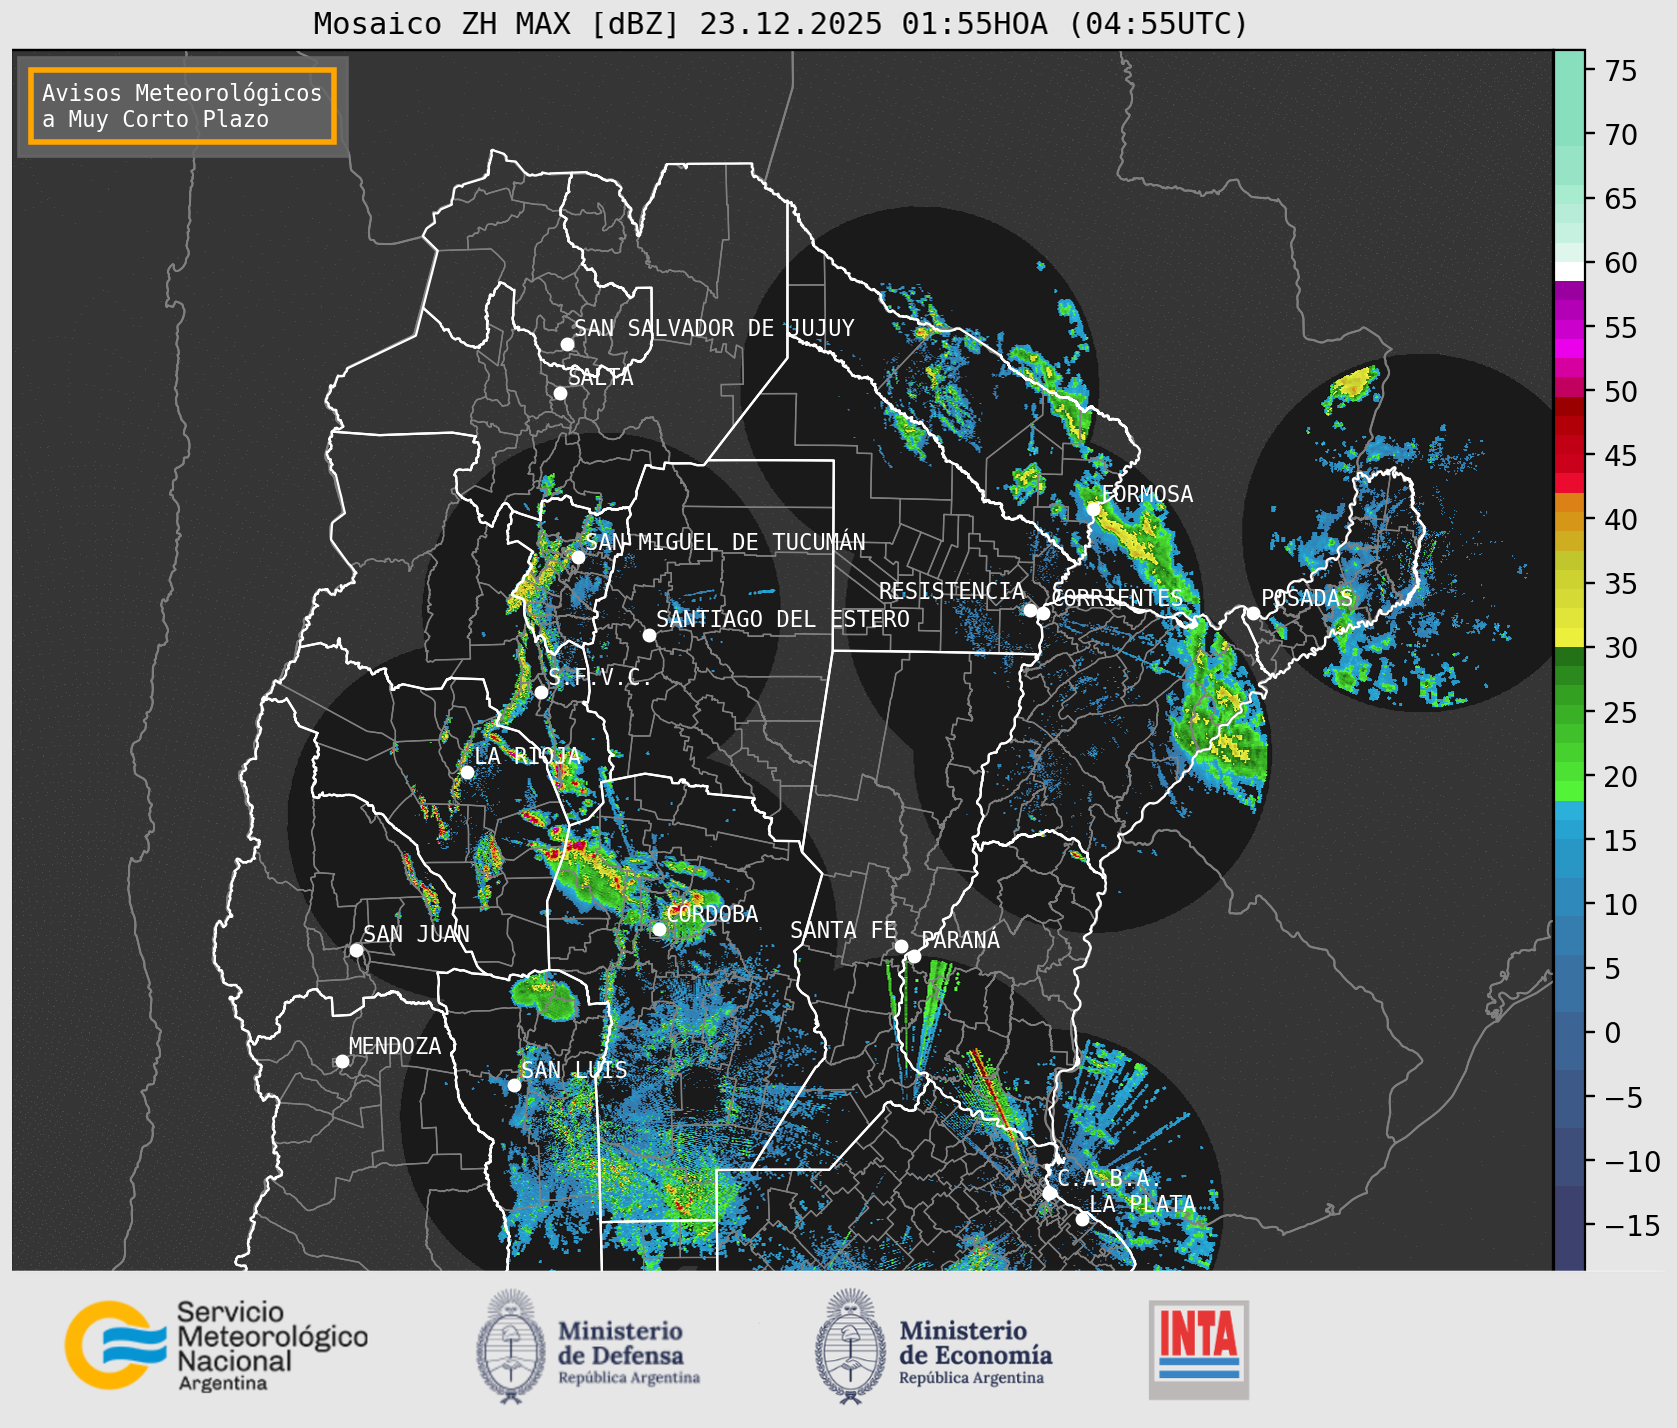Select the C.A.B.A. city marker

(1050, 1193)
